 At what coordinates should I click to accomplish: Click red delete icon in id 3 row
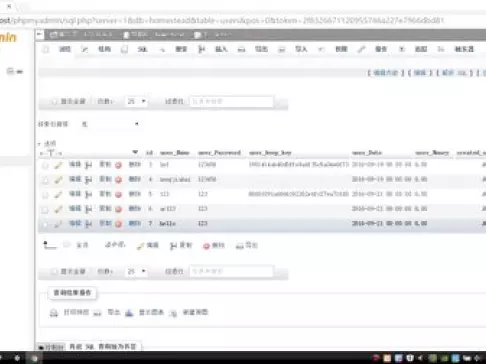click(118, 165)
